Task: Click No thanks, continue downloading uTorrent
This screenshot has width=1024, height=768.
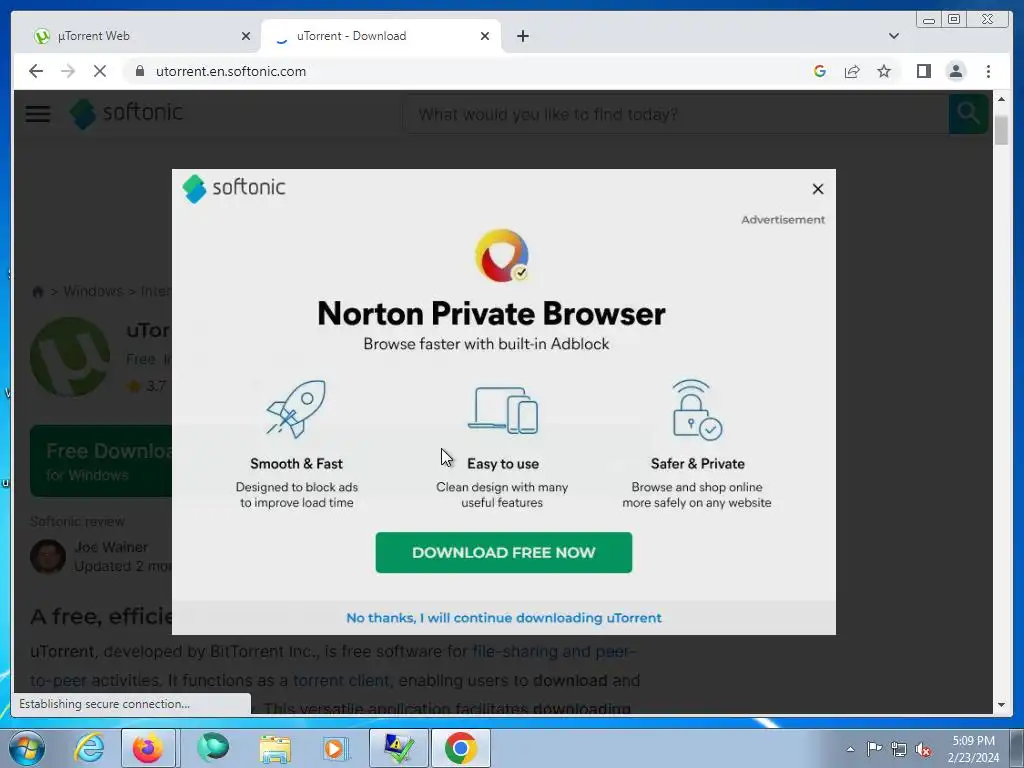Action: click(504, 618)
